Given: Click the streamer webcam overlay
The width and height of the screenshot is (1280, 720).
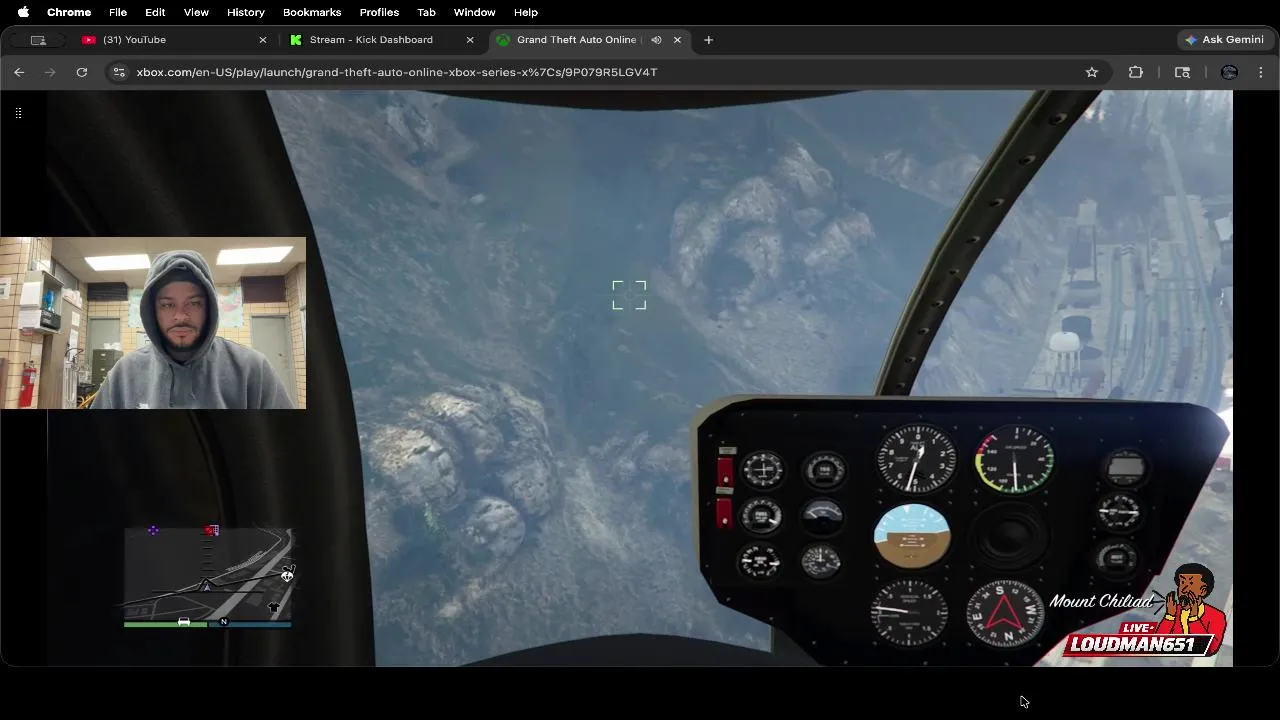Looking at the screenshot, I should 153,323.
